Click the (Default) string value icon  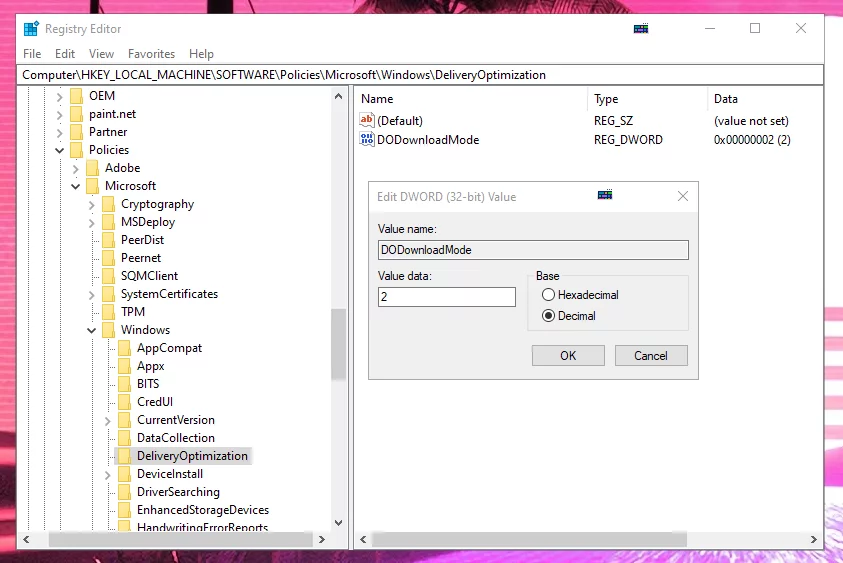367,120
